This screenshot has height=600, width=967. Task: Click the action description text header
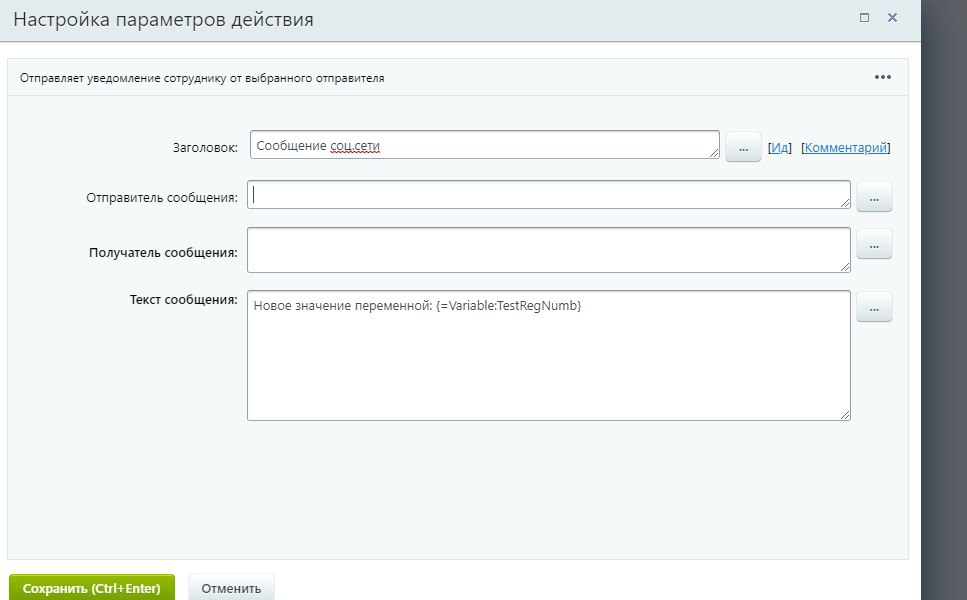(202, 77)
